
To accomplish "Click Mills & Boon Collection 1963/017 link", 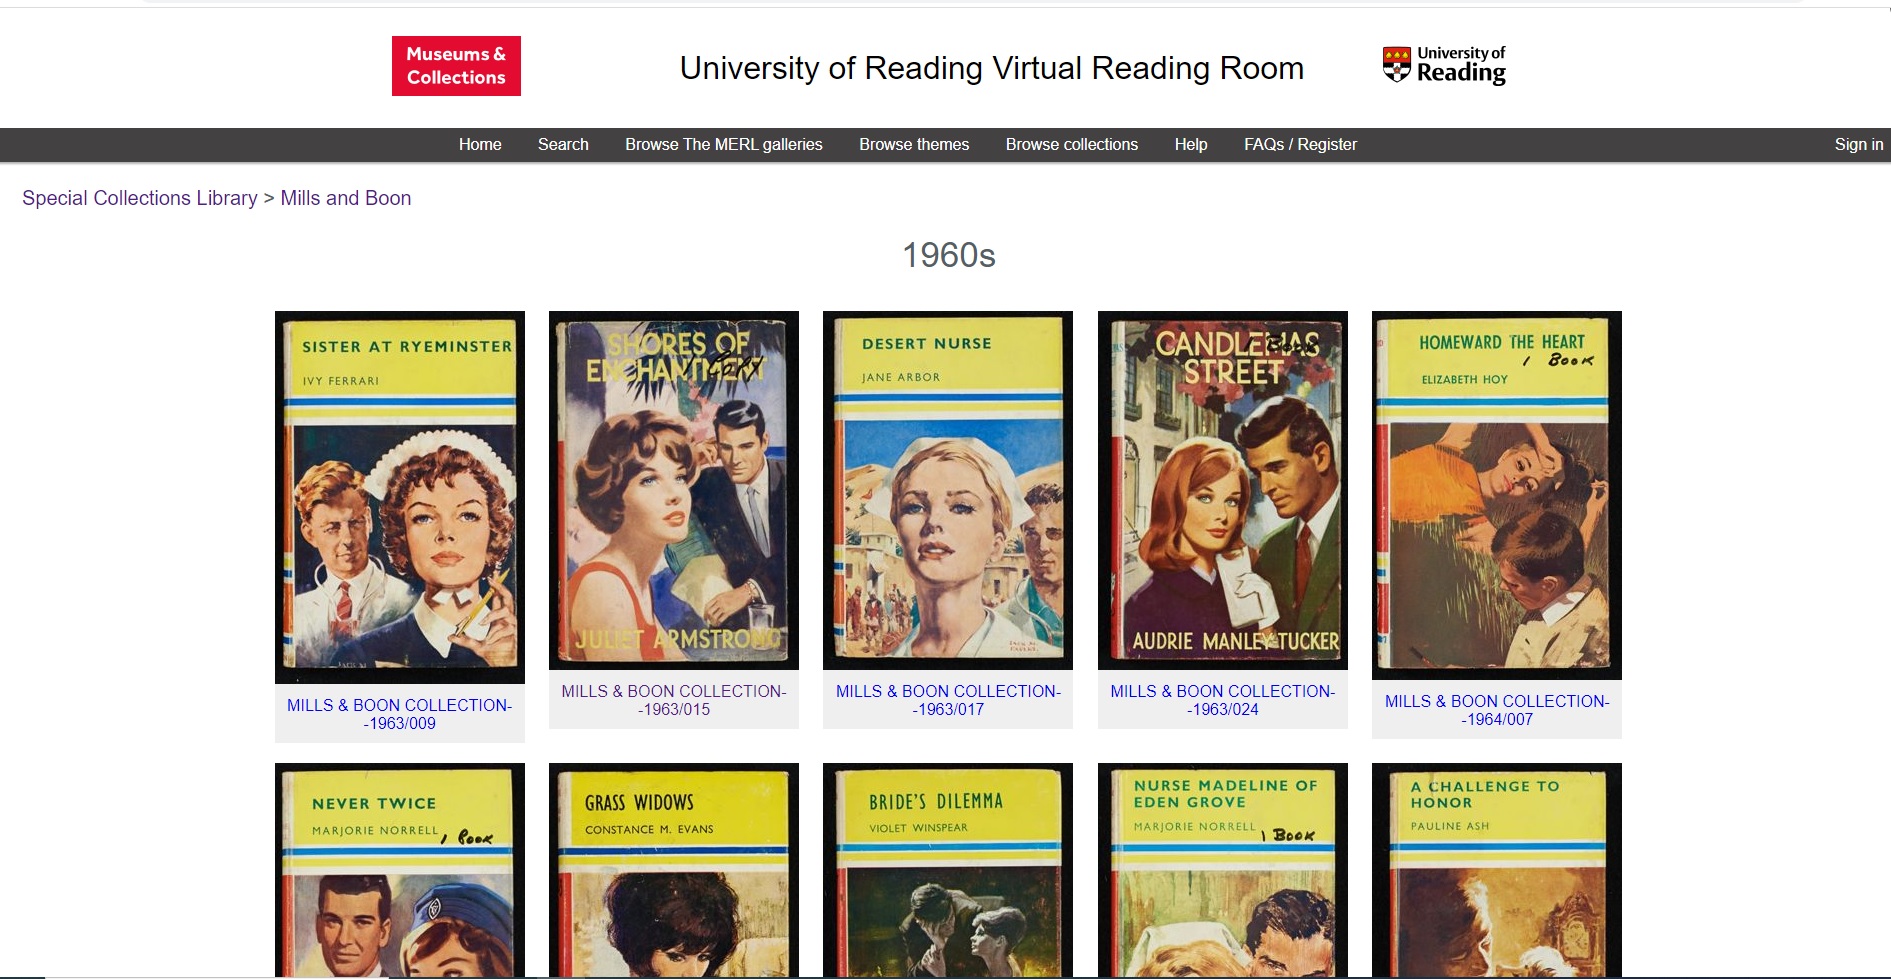I will (x=948, y=700).
